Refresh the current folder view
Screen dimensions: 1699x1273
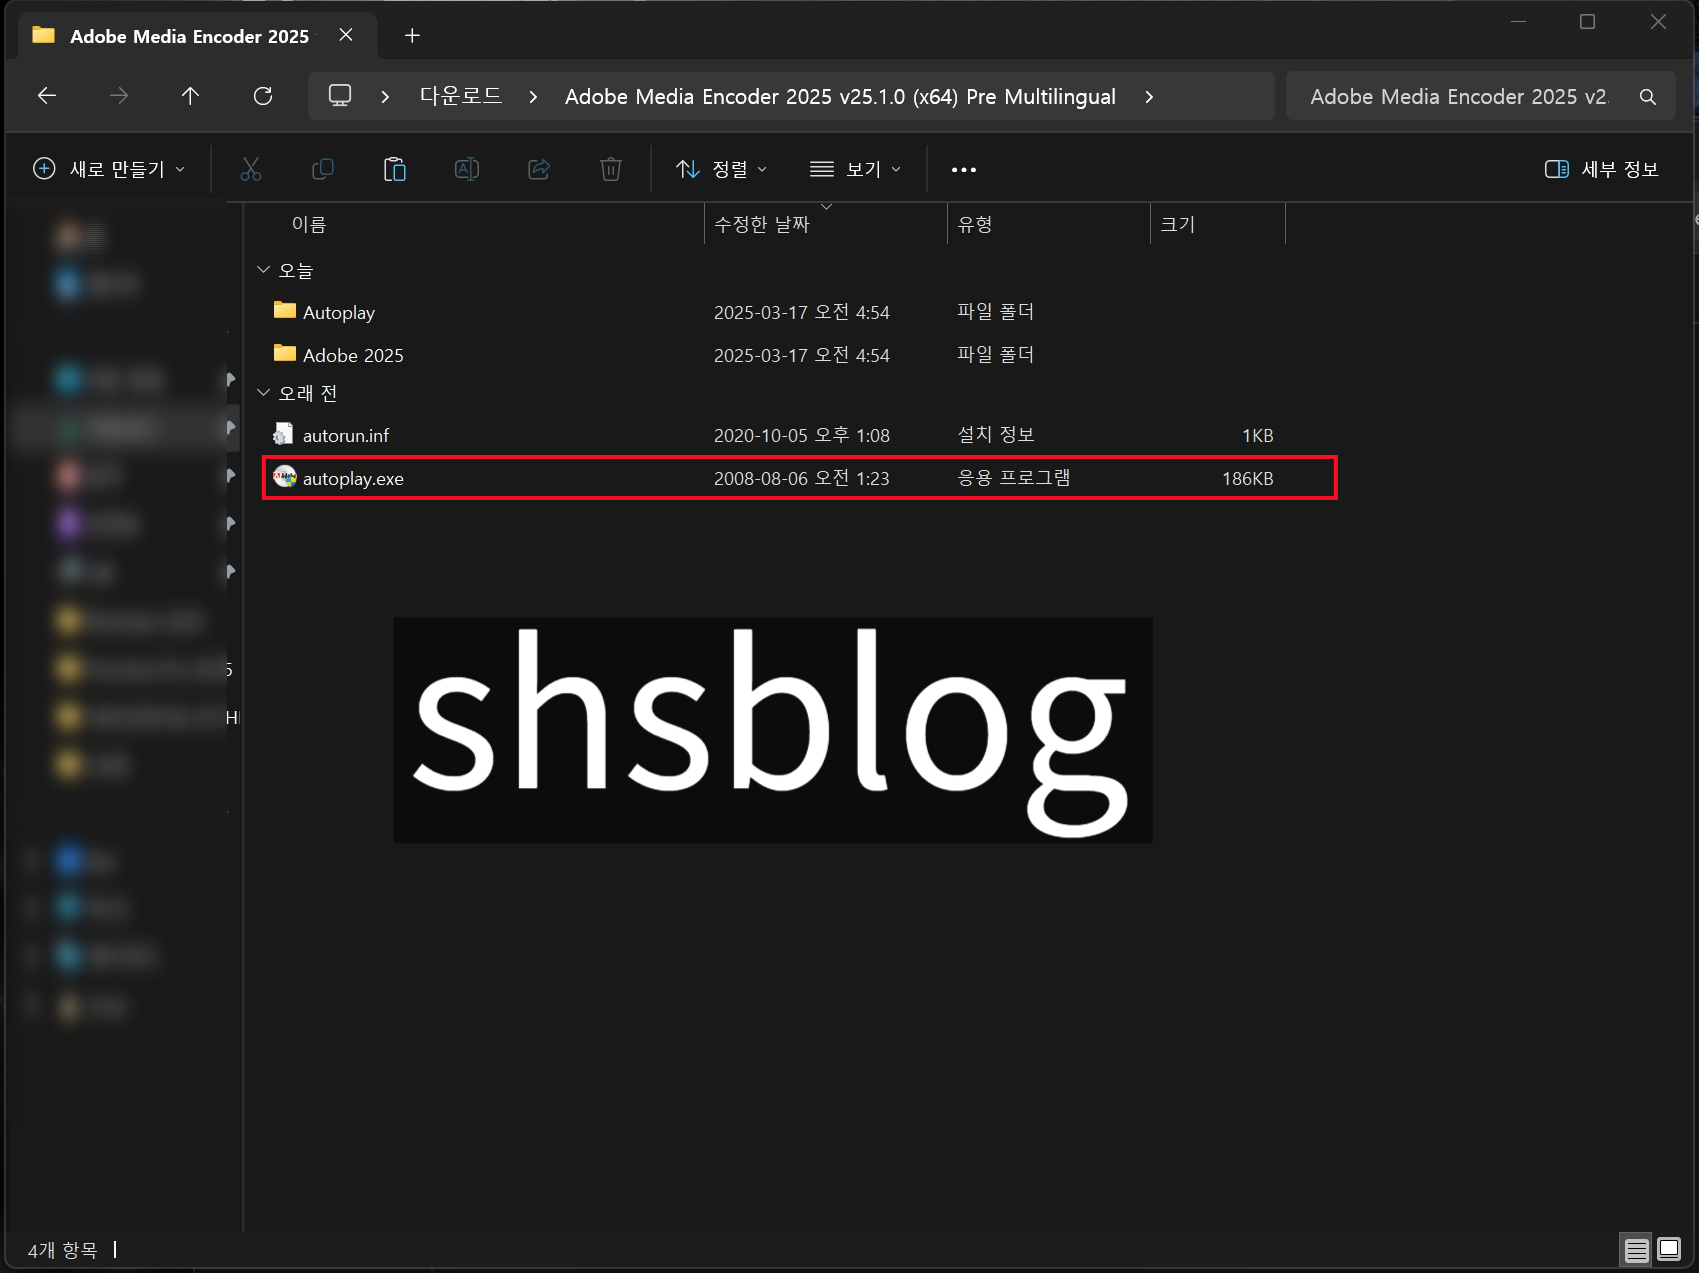point(263,96)
